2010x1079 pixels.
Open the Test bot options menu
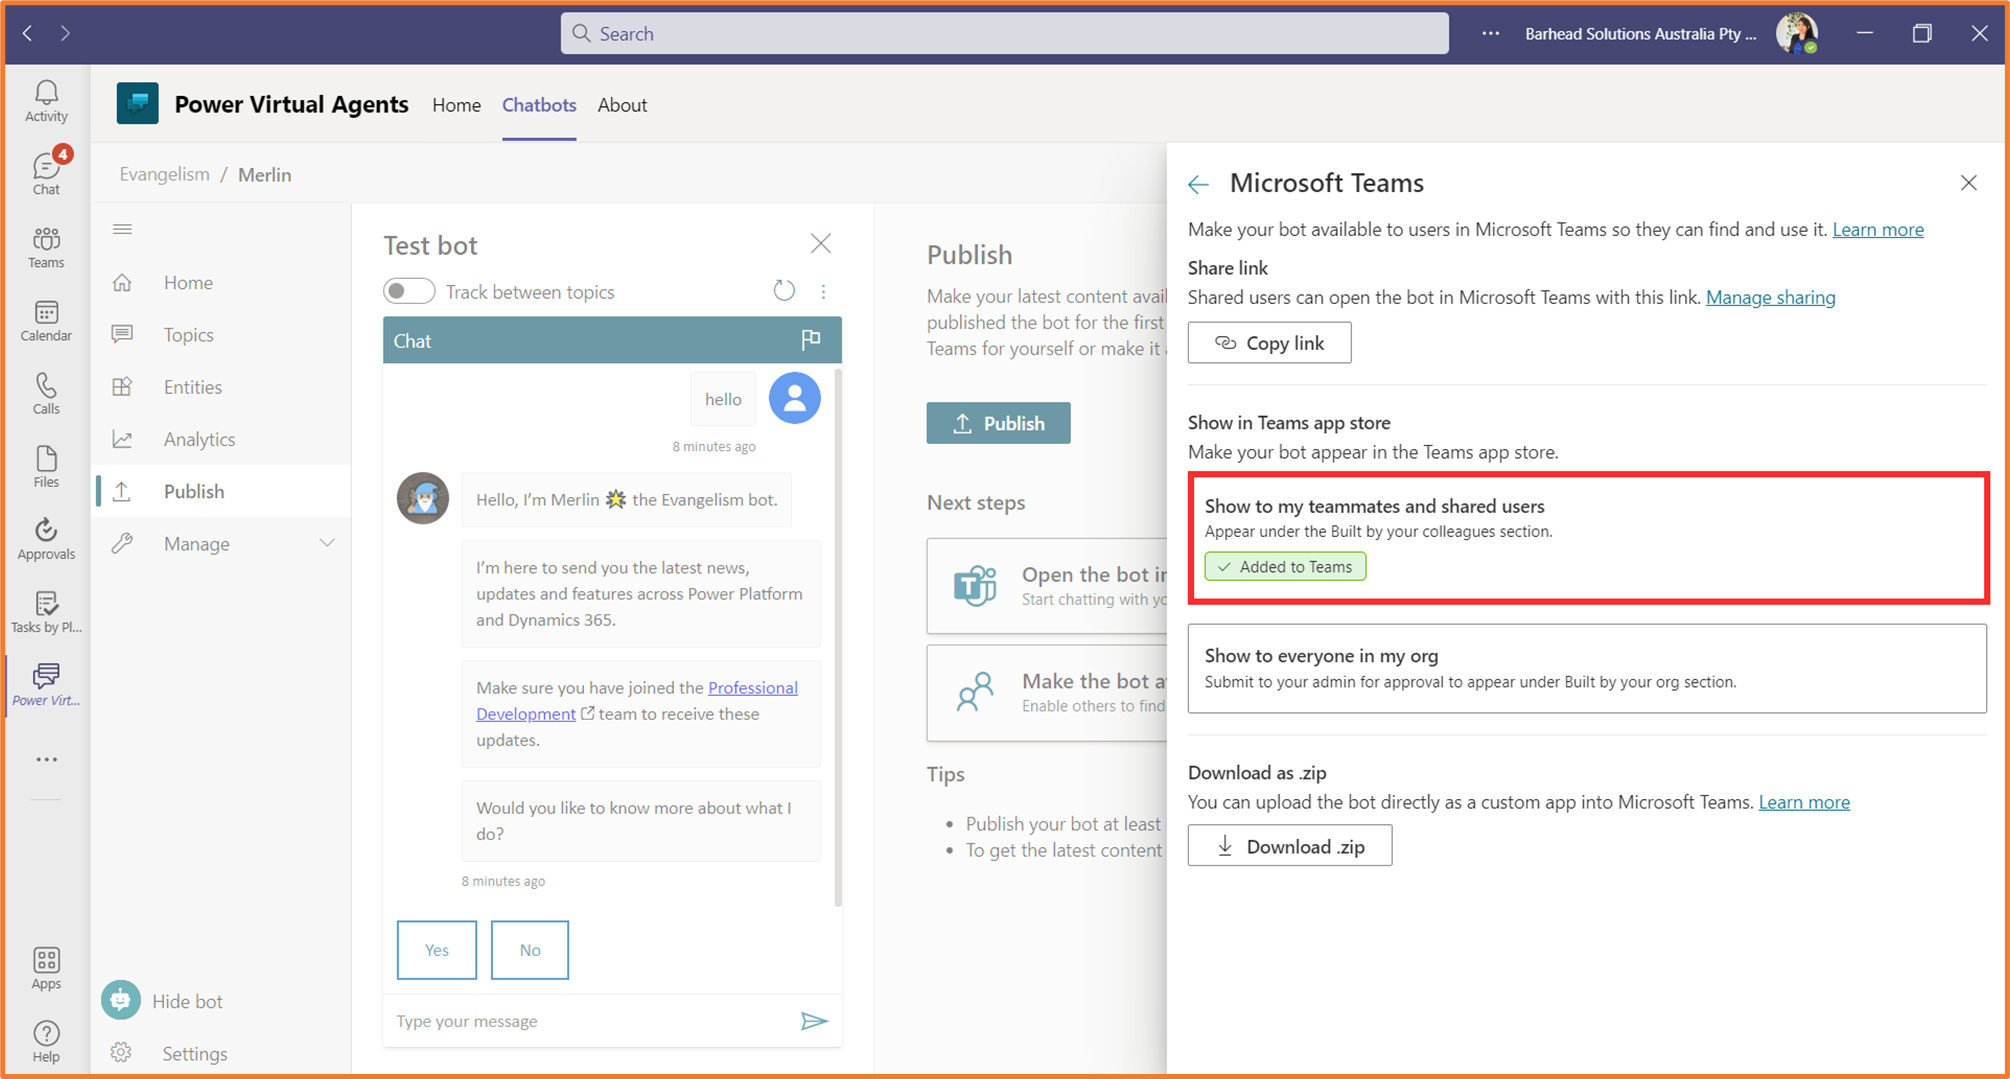(x=824, y=290)
